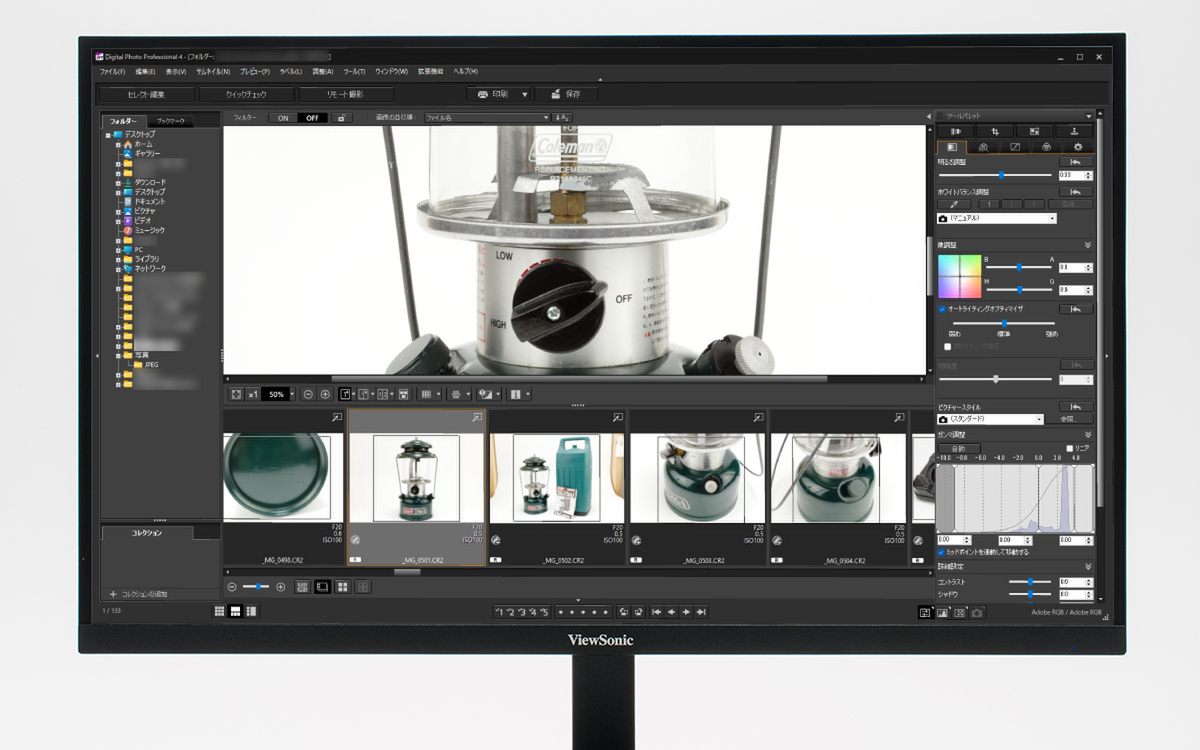
Task: Select the crop tool in tool palette
Action: pos(994,131)
